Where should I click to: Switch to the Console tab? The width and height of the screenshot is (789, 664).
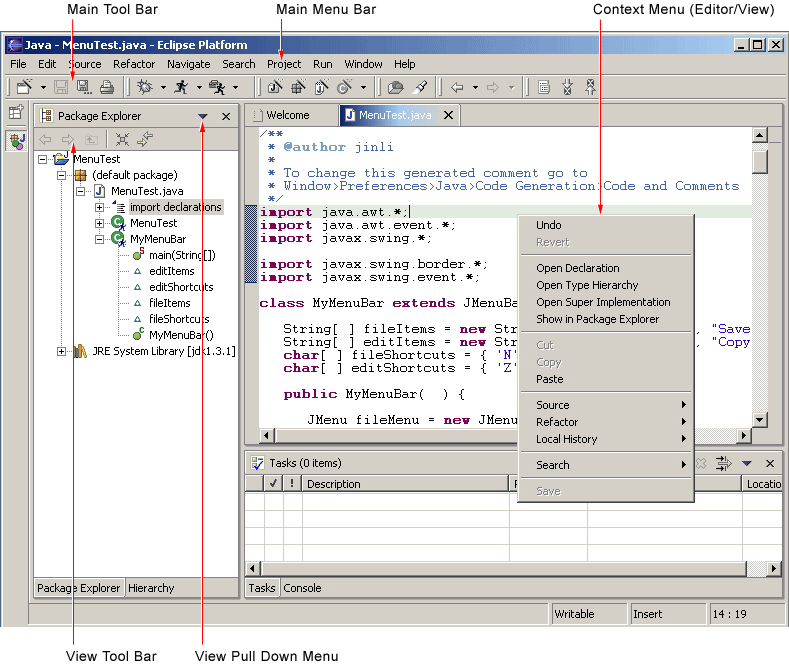coord(302,588)
